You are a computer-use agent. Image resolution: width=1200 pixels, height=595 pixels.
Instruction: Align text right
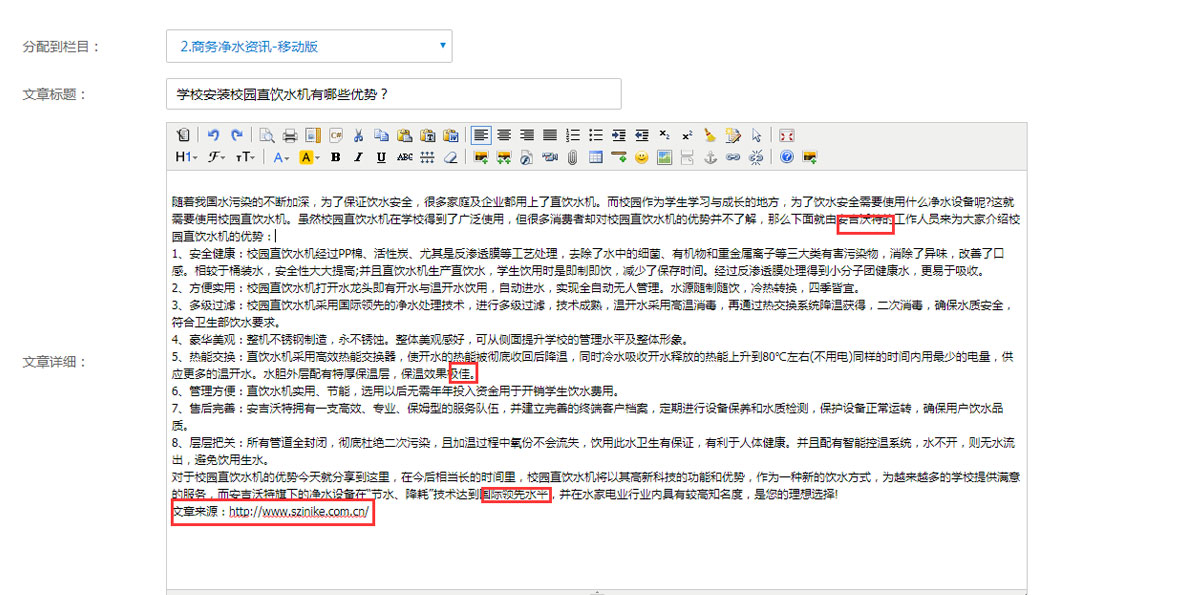527,134
